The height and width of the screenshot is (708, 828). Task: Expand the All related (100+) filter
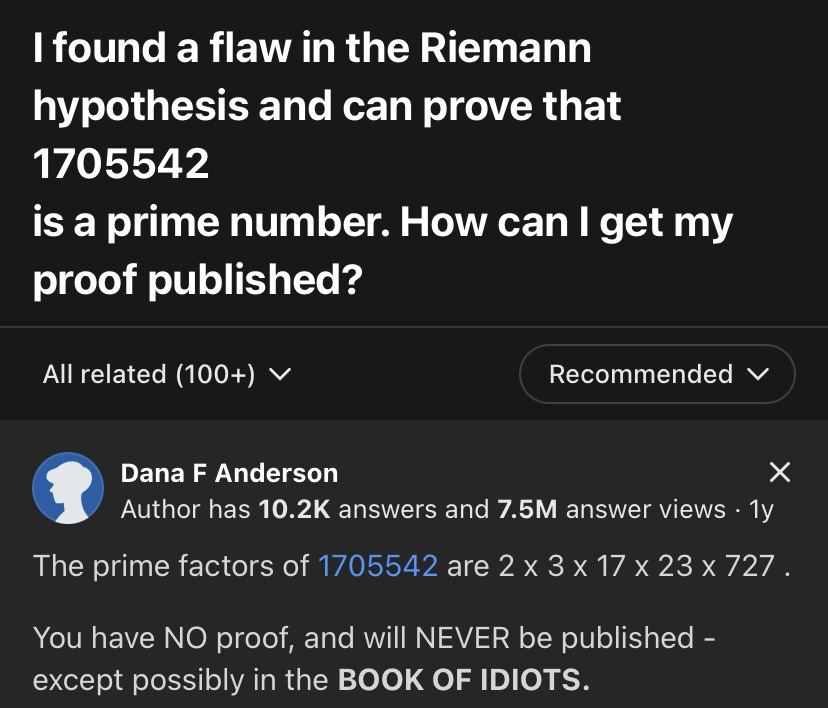pos(166,374)
